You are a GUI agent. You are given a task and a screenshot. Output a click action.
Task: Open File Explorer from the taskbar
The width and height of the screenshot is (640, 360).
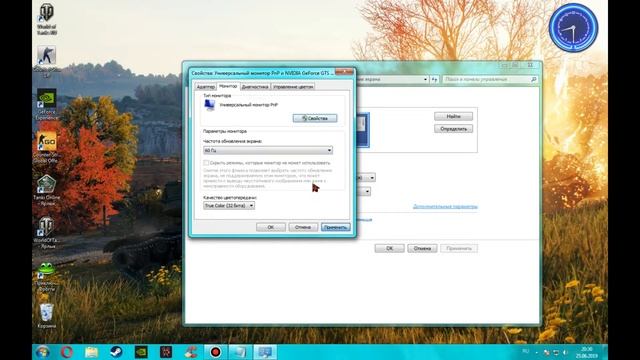click(92, 352)
